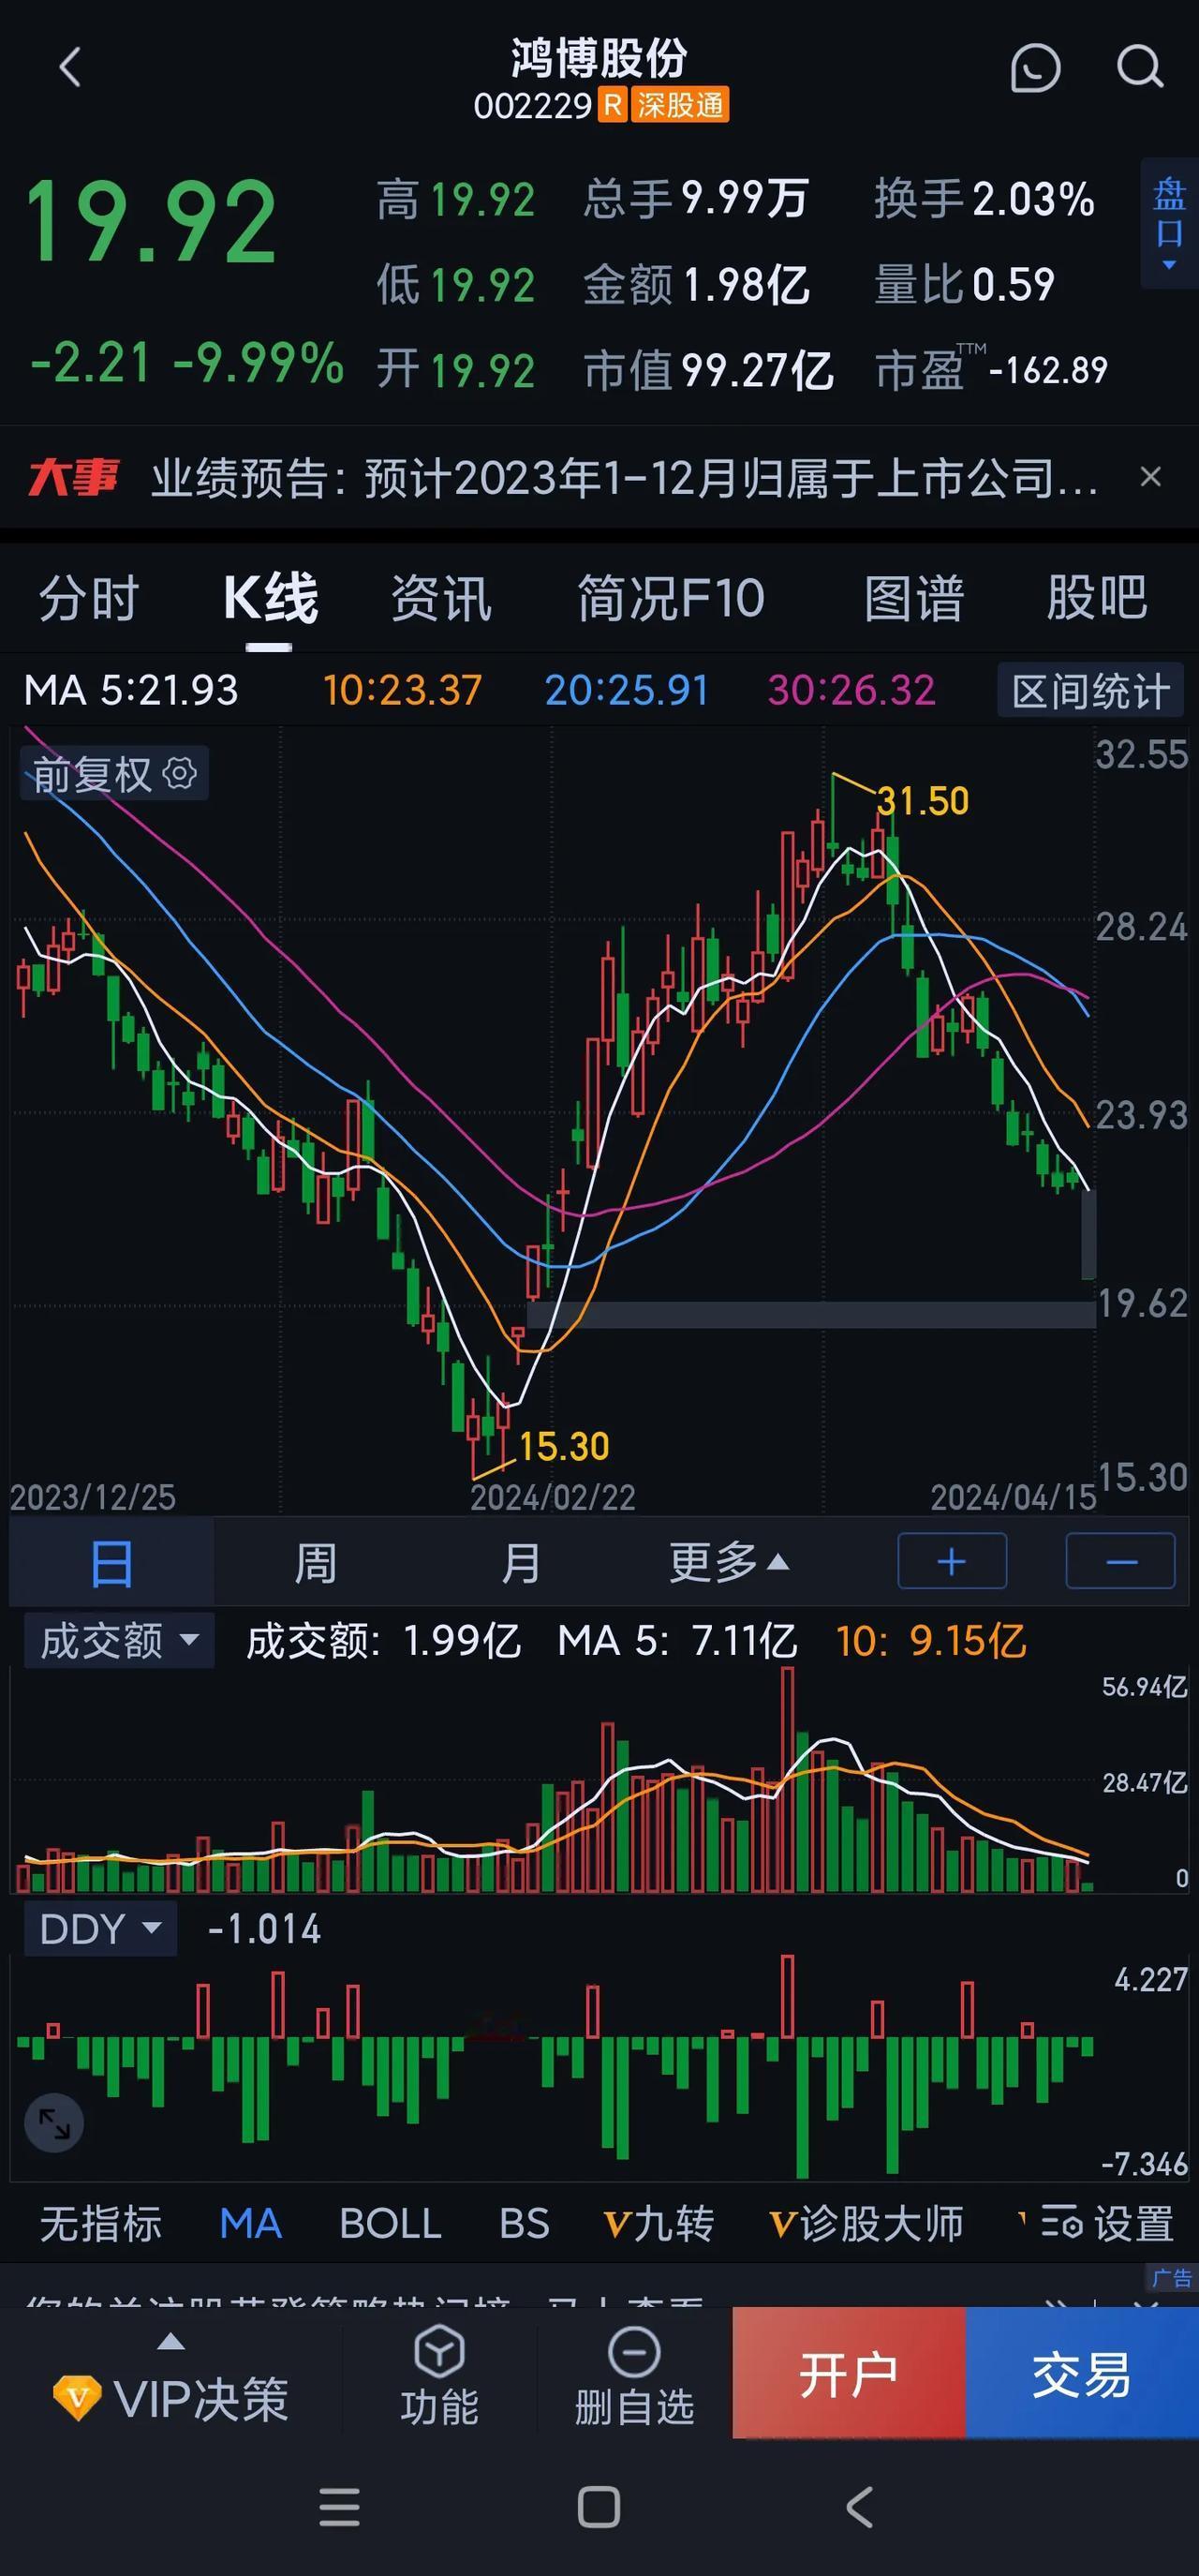Screen dimensions: 1199x2576
Task: Click the VIP diamond badge icon
Action: [x=77, y=2398]
